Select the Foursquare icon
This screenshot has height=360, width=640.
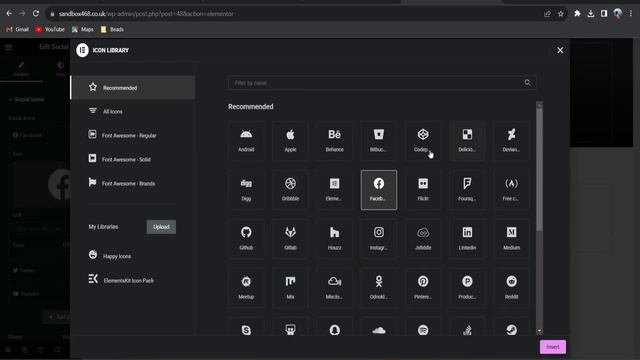coord(467,190)
